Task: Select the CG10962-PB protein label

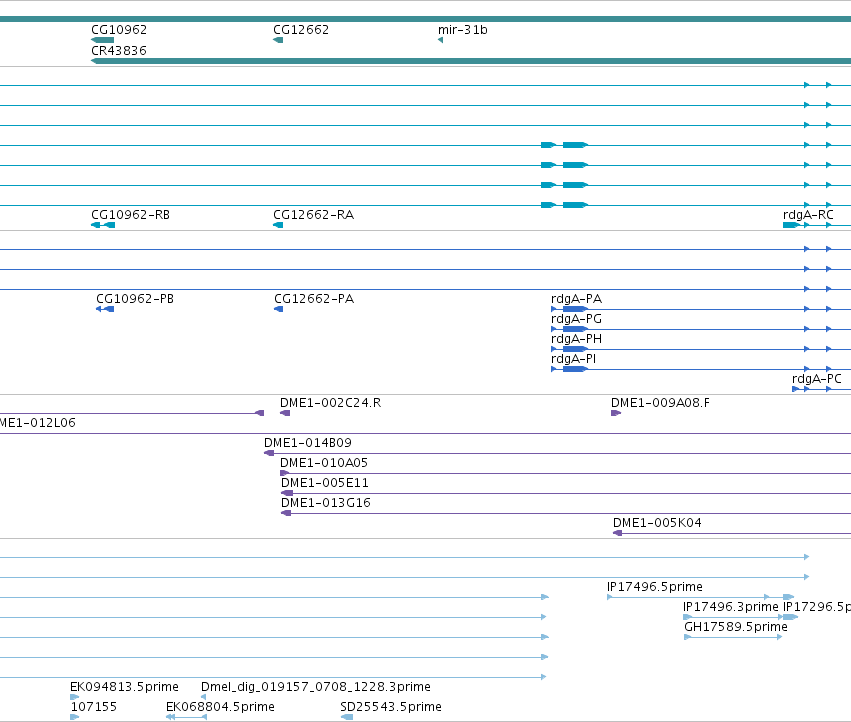Action: tap(135, 299)
